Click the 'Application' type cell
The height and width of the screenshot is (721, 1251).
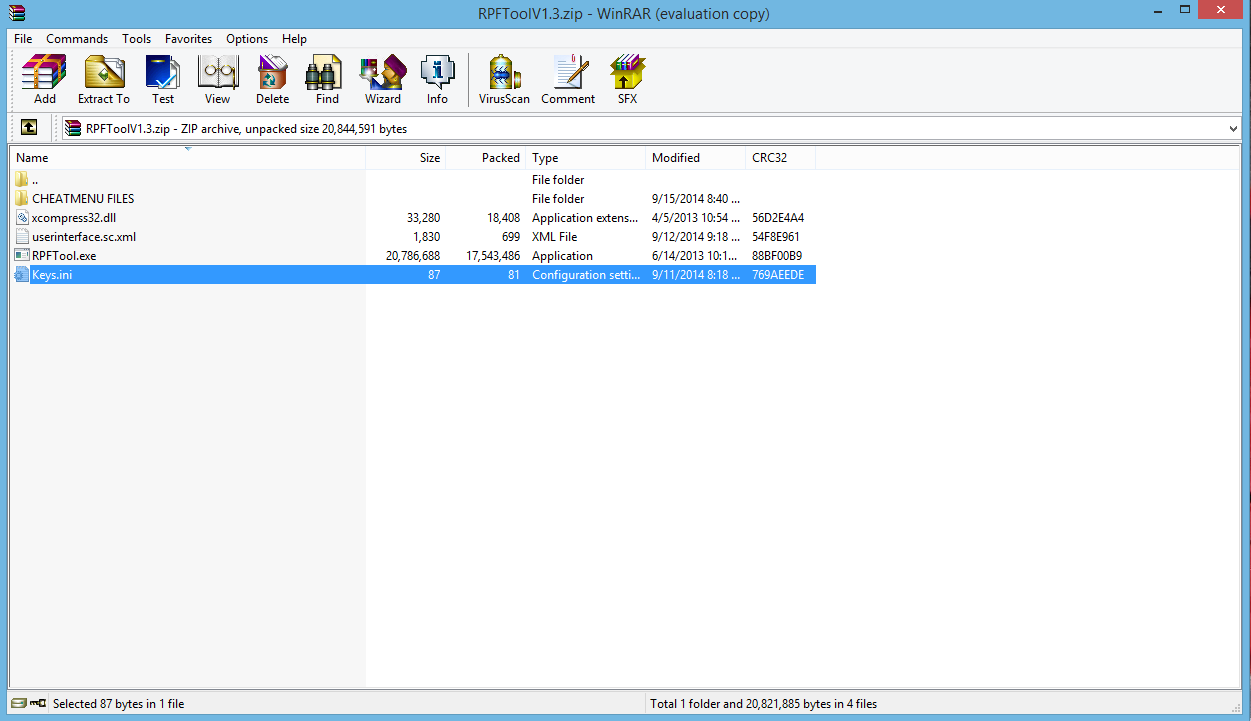tap(562, 255)
